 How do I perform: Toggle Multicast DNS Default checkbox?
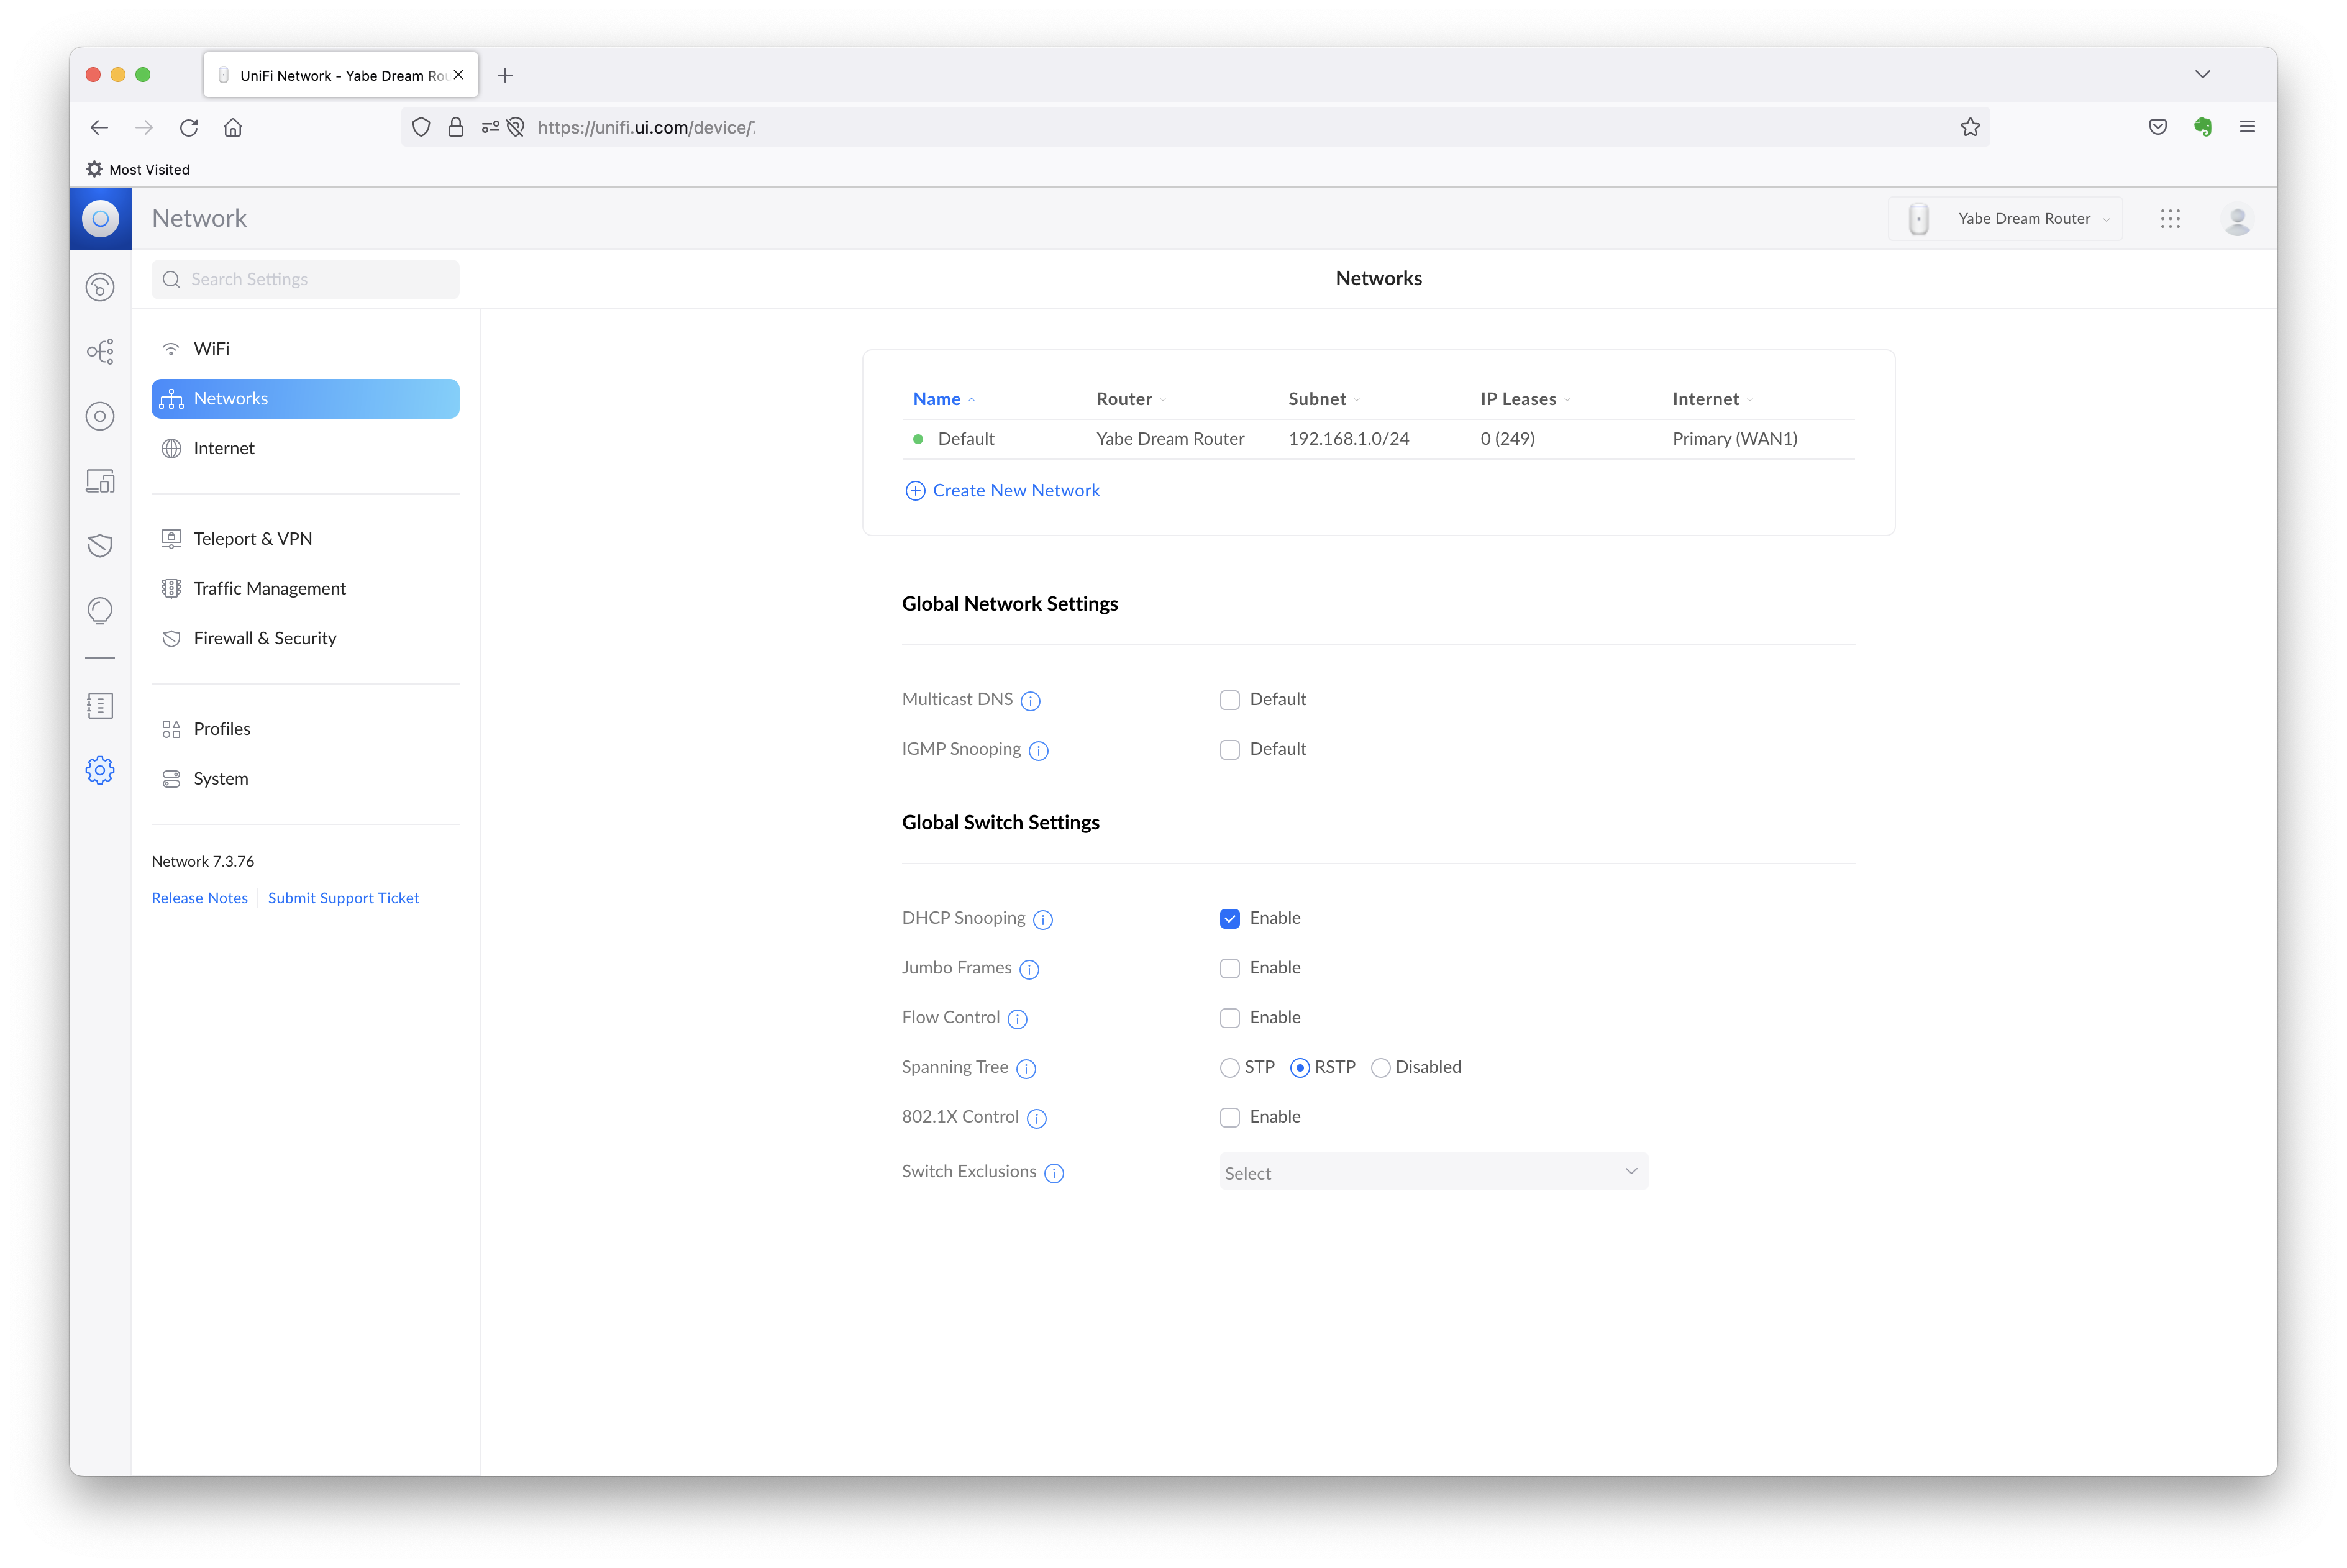pos(1230,700)
